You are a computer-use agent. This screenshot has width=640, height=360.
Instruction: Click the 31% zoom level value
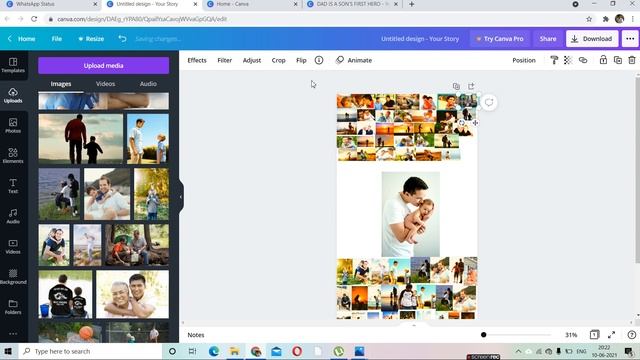pos(571,335)
